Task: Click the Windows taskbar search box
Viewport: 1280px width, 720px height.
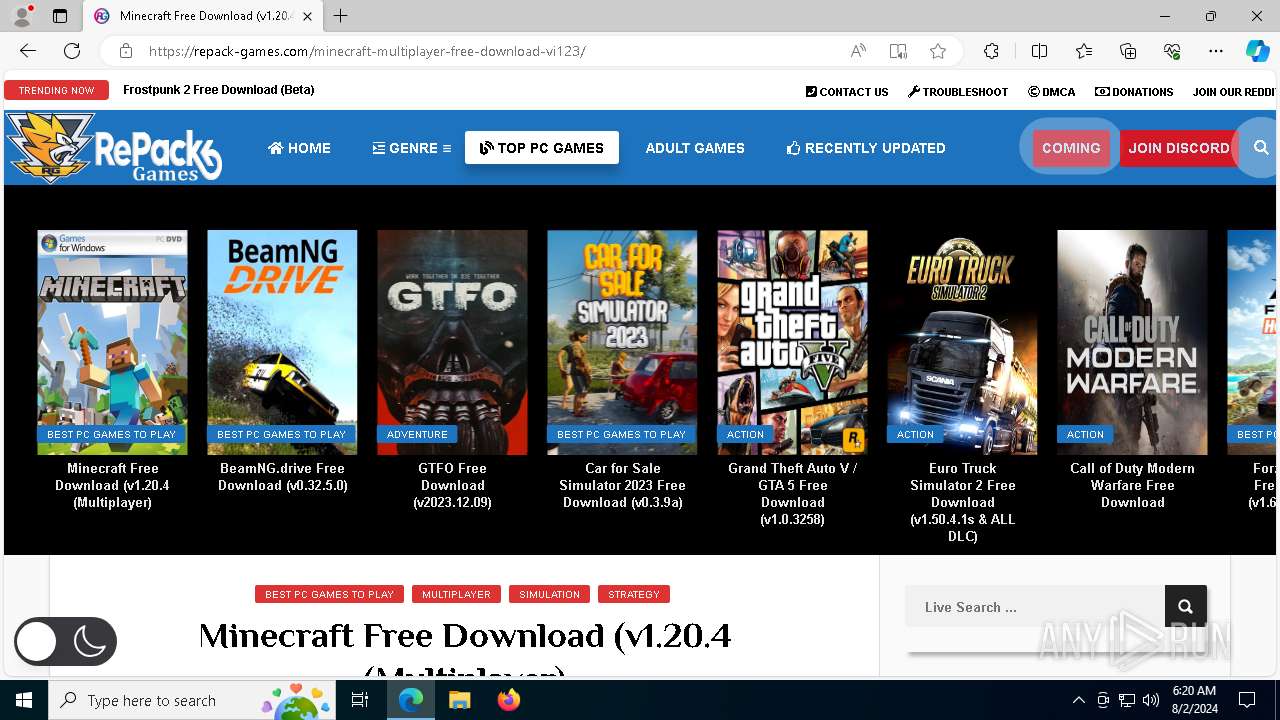Action: [190, 700]
